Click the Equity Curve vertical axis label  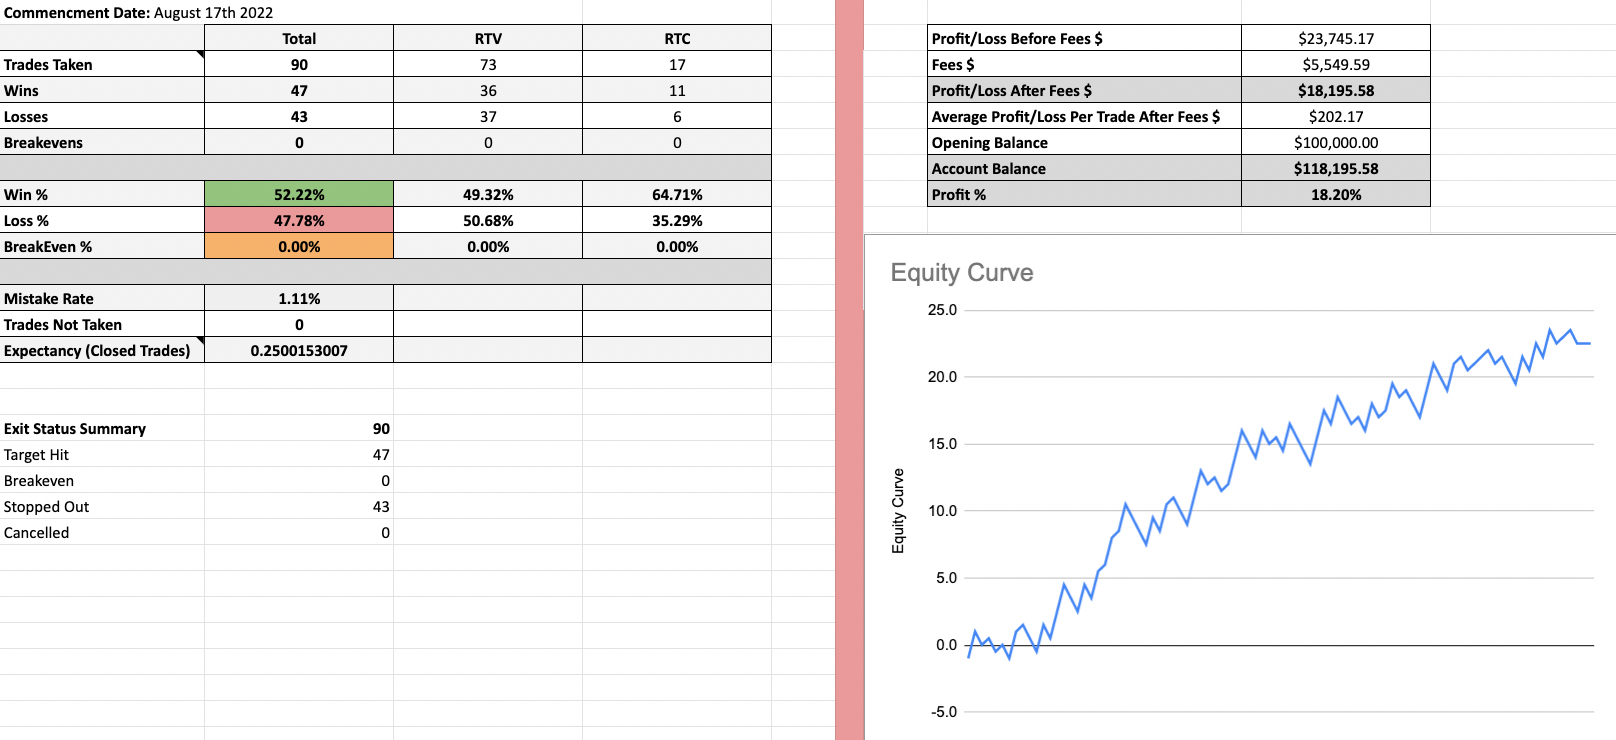[898, 510]
